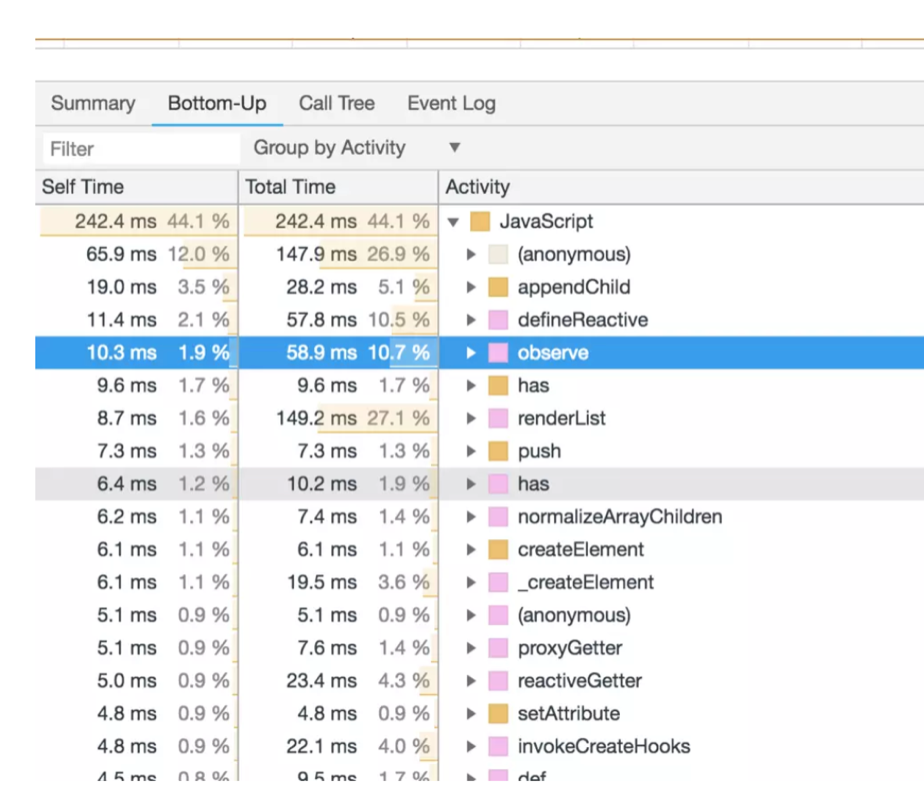
Task: Open the Group by Activity dropdown
Action: click(x=357, y=147)
